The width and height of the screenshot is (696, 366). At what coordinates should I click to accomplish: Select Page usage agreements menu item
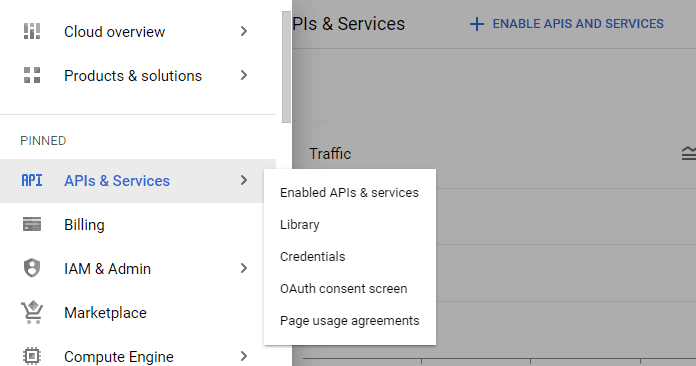(350, 321)
